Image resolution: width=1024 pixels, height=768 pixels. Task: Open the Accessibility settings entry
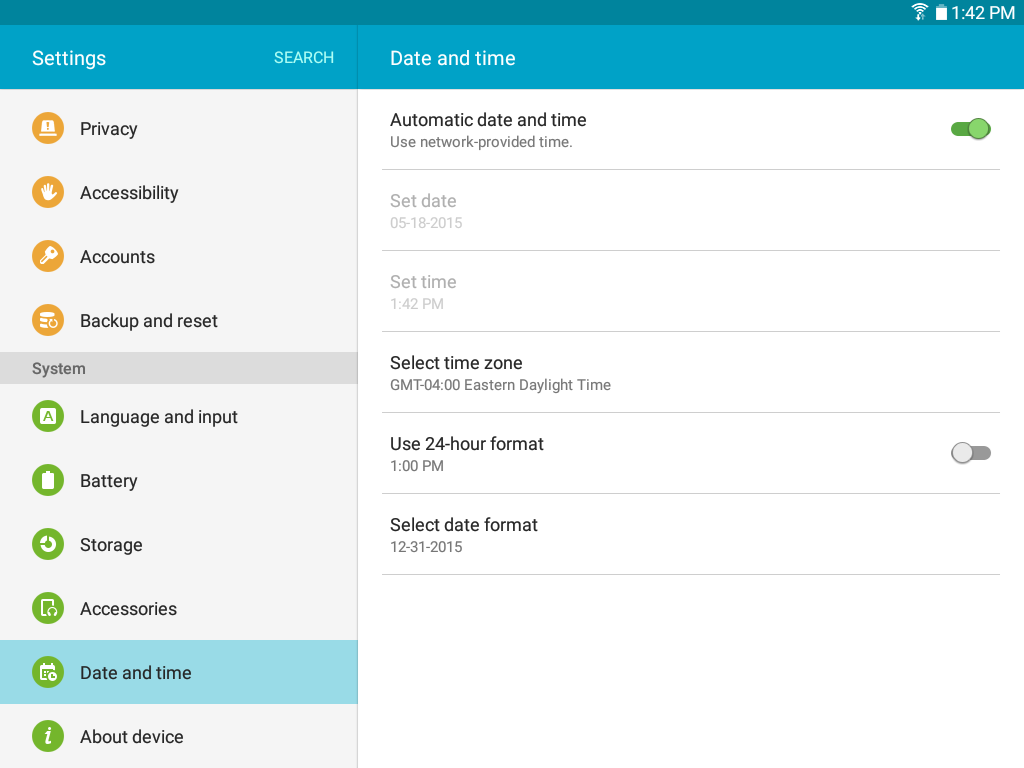tap(179, 193)
